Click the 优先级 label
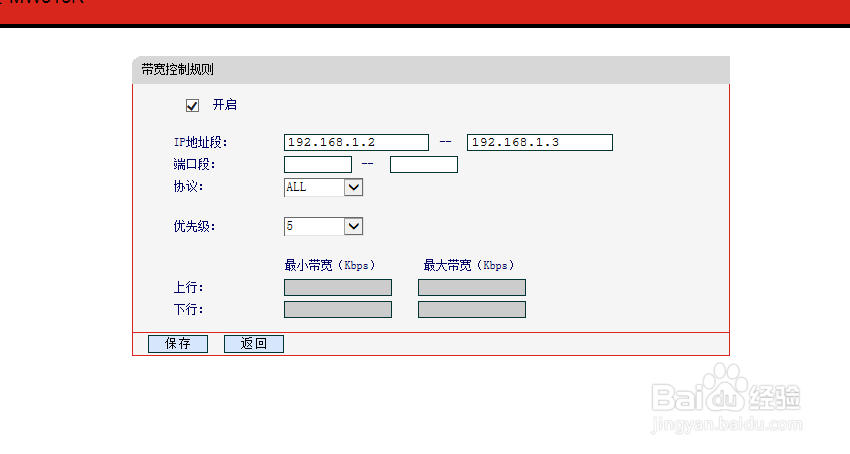The image size is (850, 454). 194,226
